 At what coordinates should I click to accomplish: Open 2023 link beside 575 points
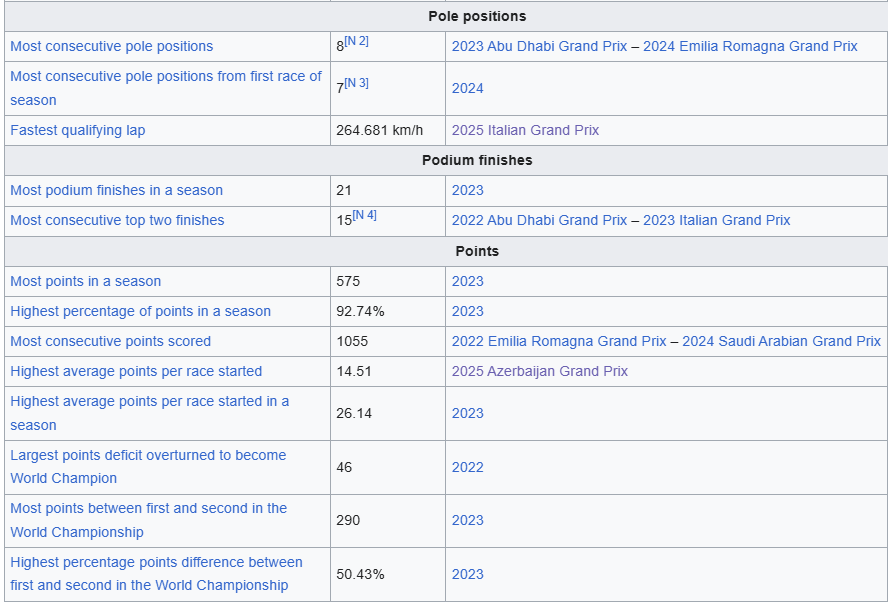[467, 281]
